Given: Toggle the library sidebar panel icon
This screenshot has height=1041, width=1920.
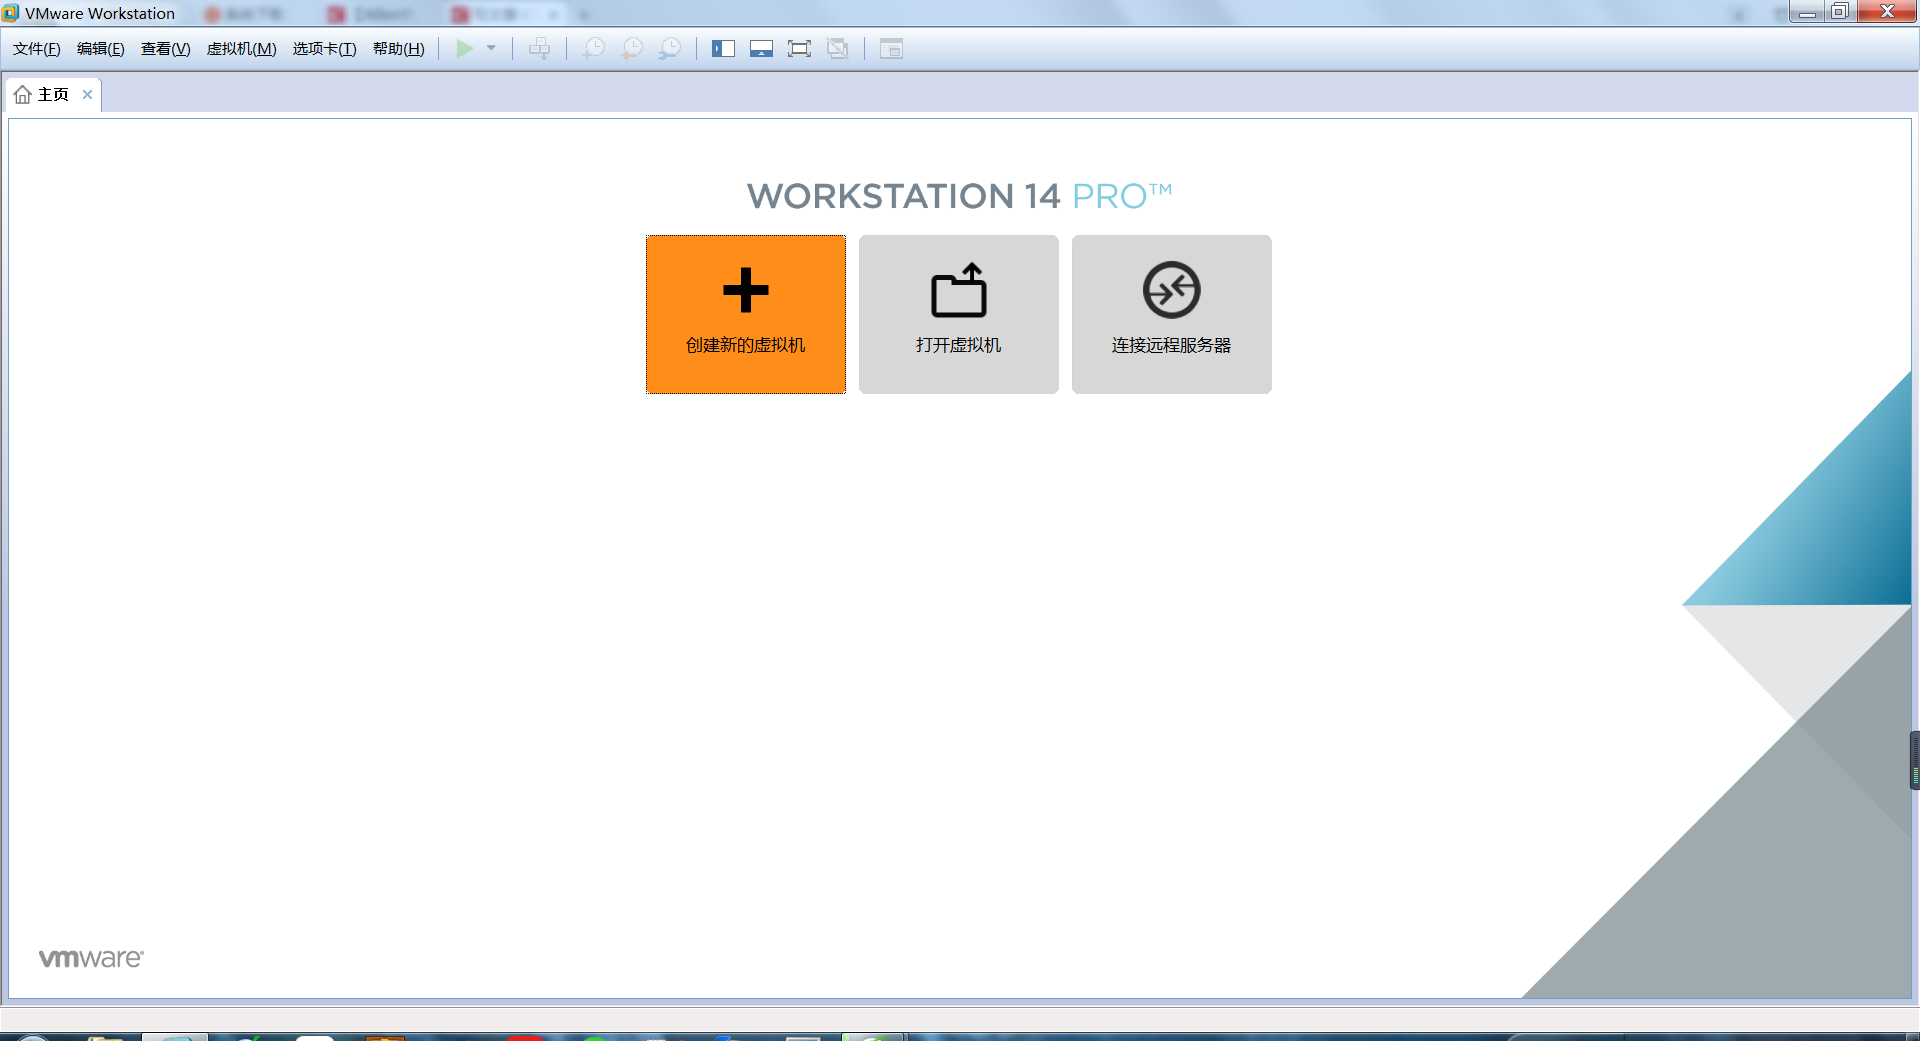Looking at the screenshot, I should tap(723, 49).
